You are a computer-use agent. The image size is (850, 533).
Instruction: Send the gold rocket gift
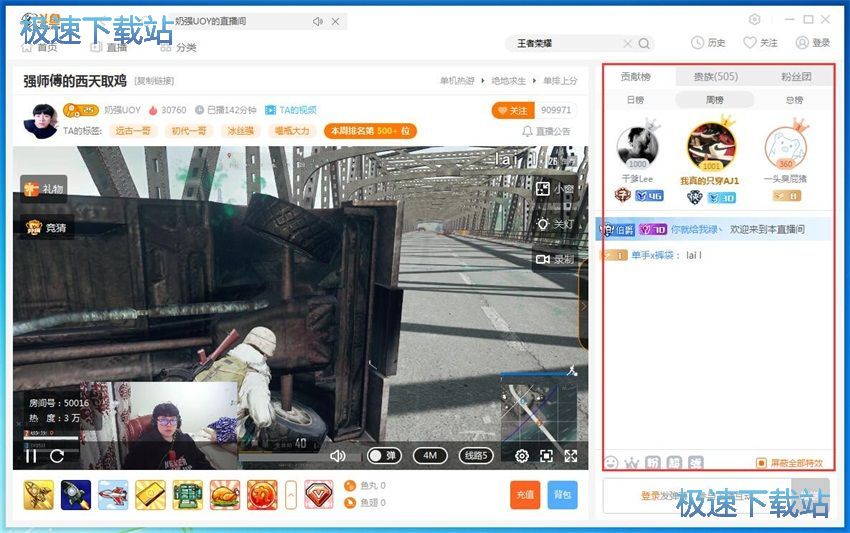38,495
